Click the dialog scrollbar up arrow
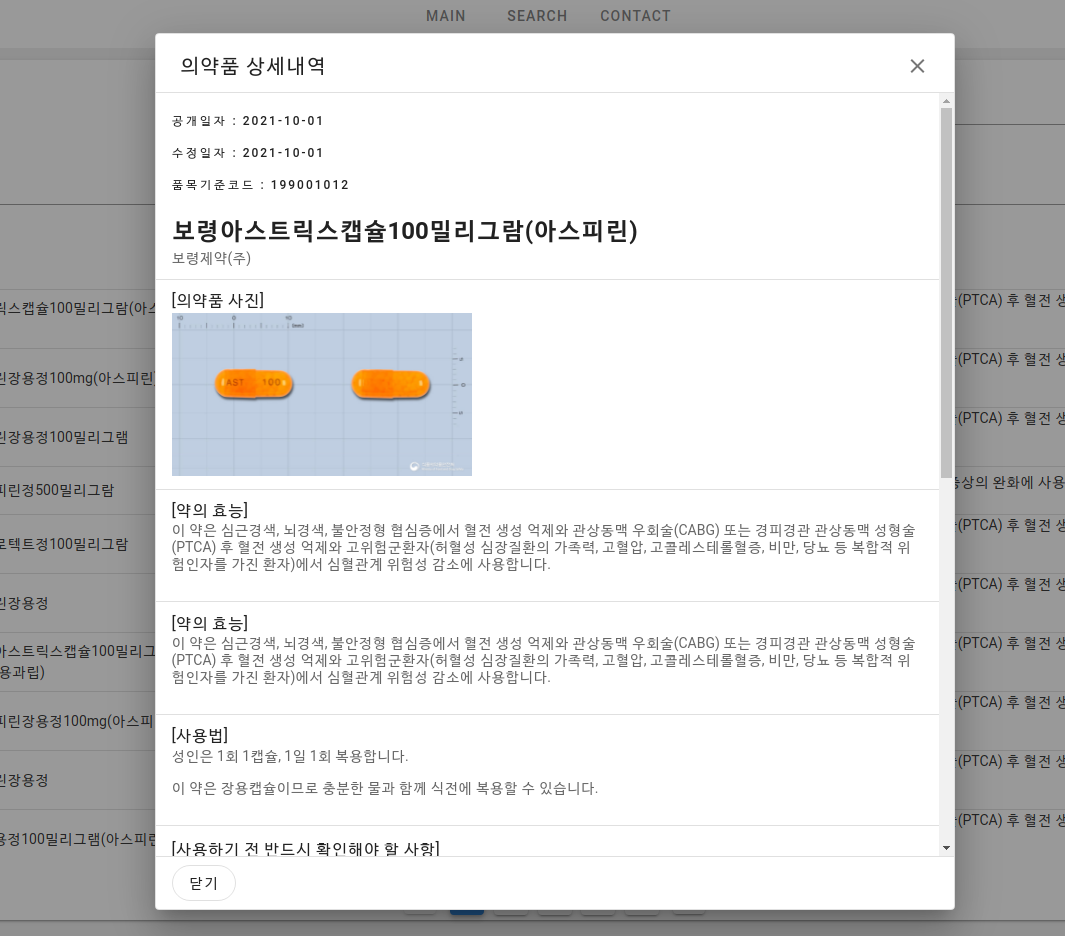Screen dimensions: 1065x936 pos(946,101)
